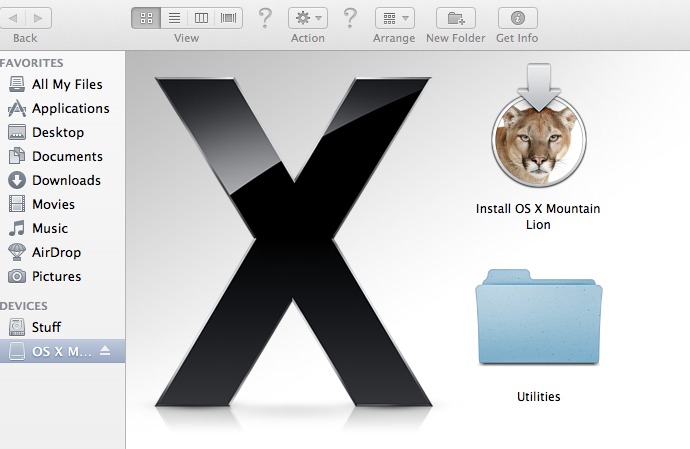Viewport: 690px width, 449px height.
Task: Create a New Folder from toolbar
Action: [455, 18]
